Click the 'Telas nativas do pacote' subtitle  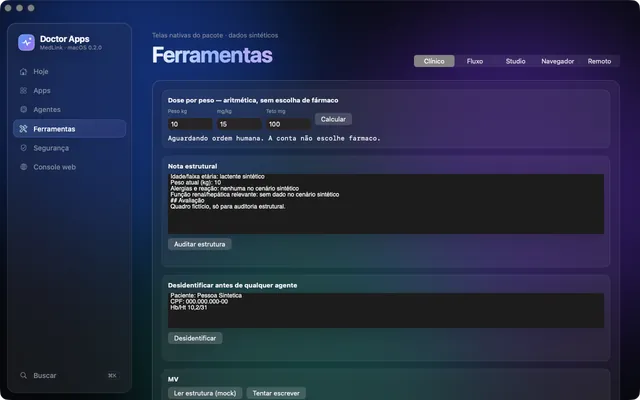pyautogui.click(x=215, y=35)
